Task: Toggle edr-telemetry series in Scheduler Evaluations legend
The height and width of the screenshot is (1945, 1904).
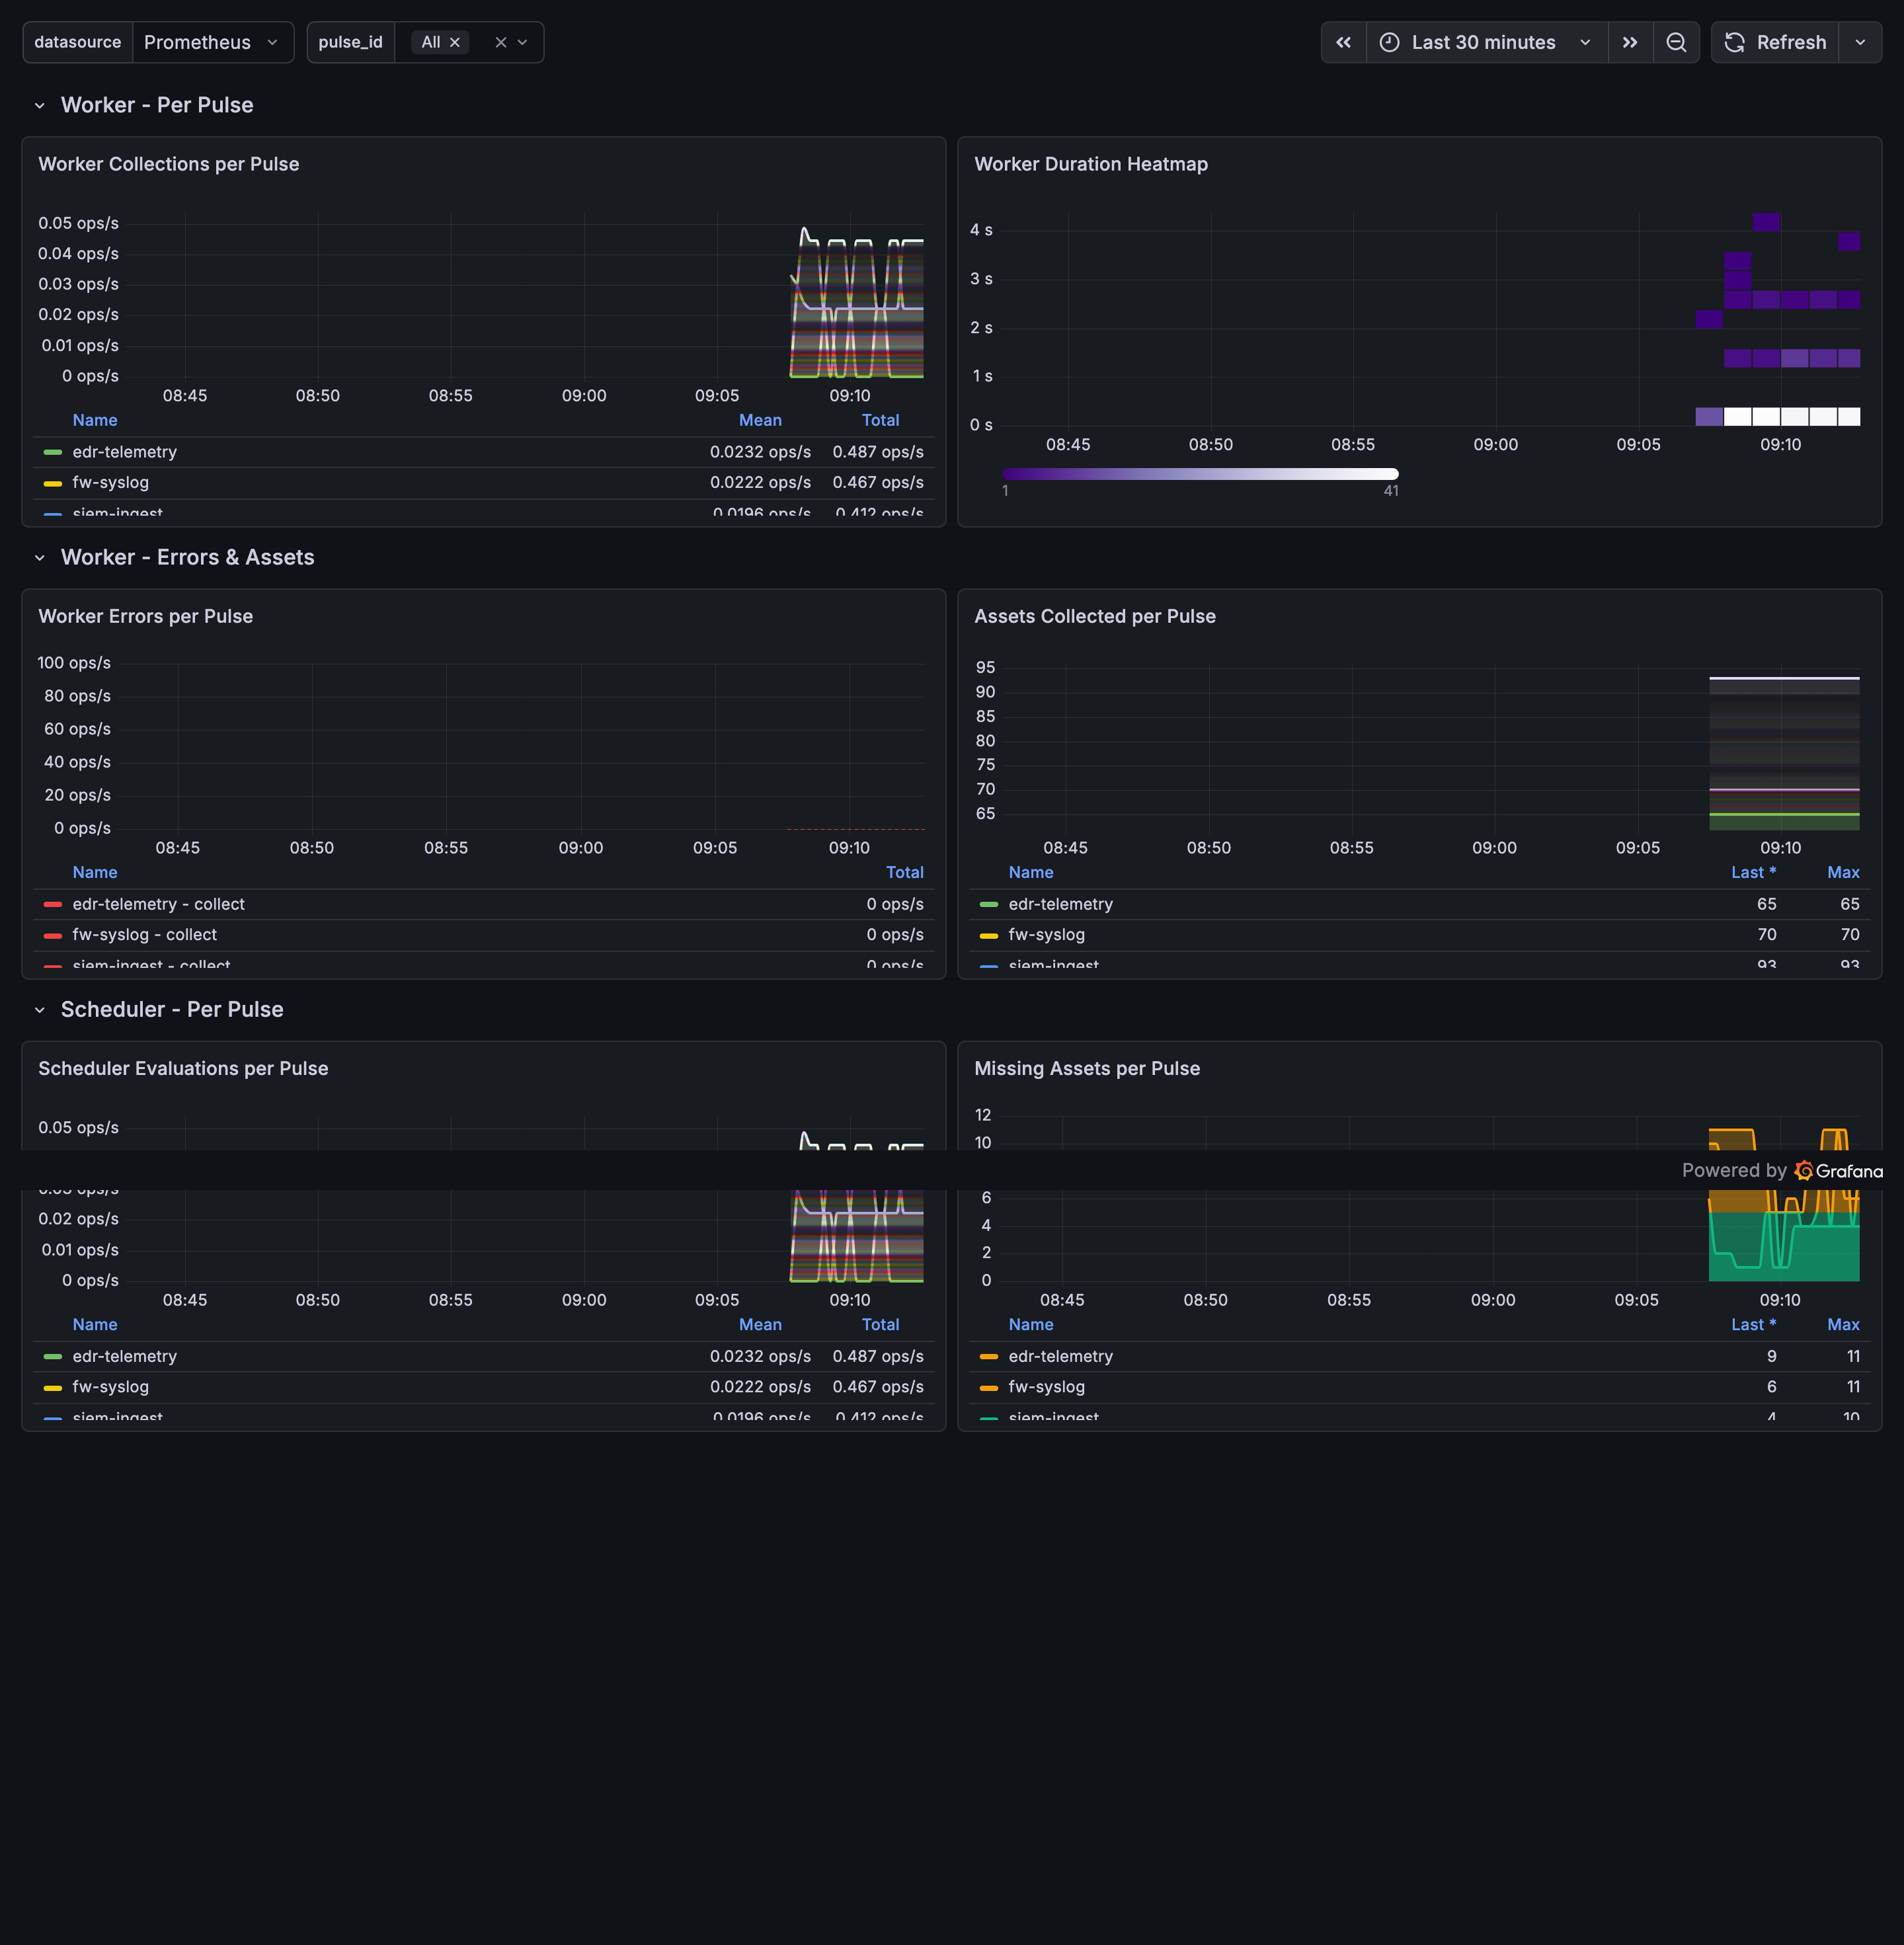Action: [x=124, y=1356]
